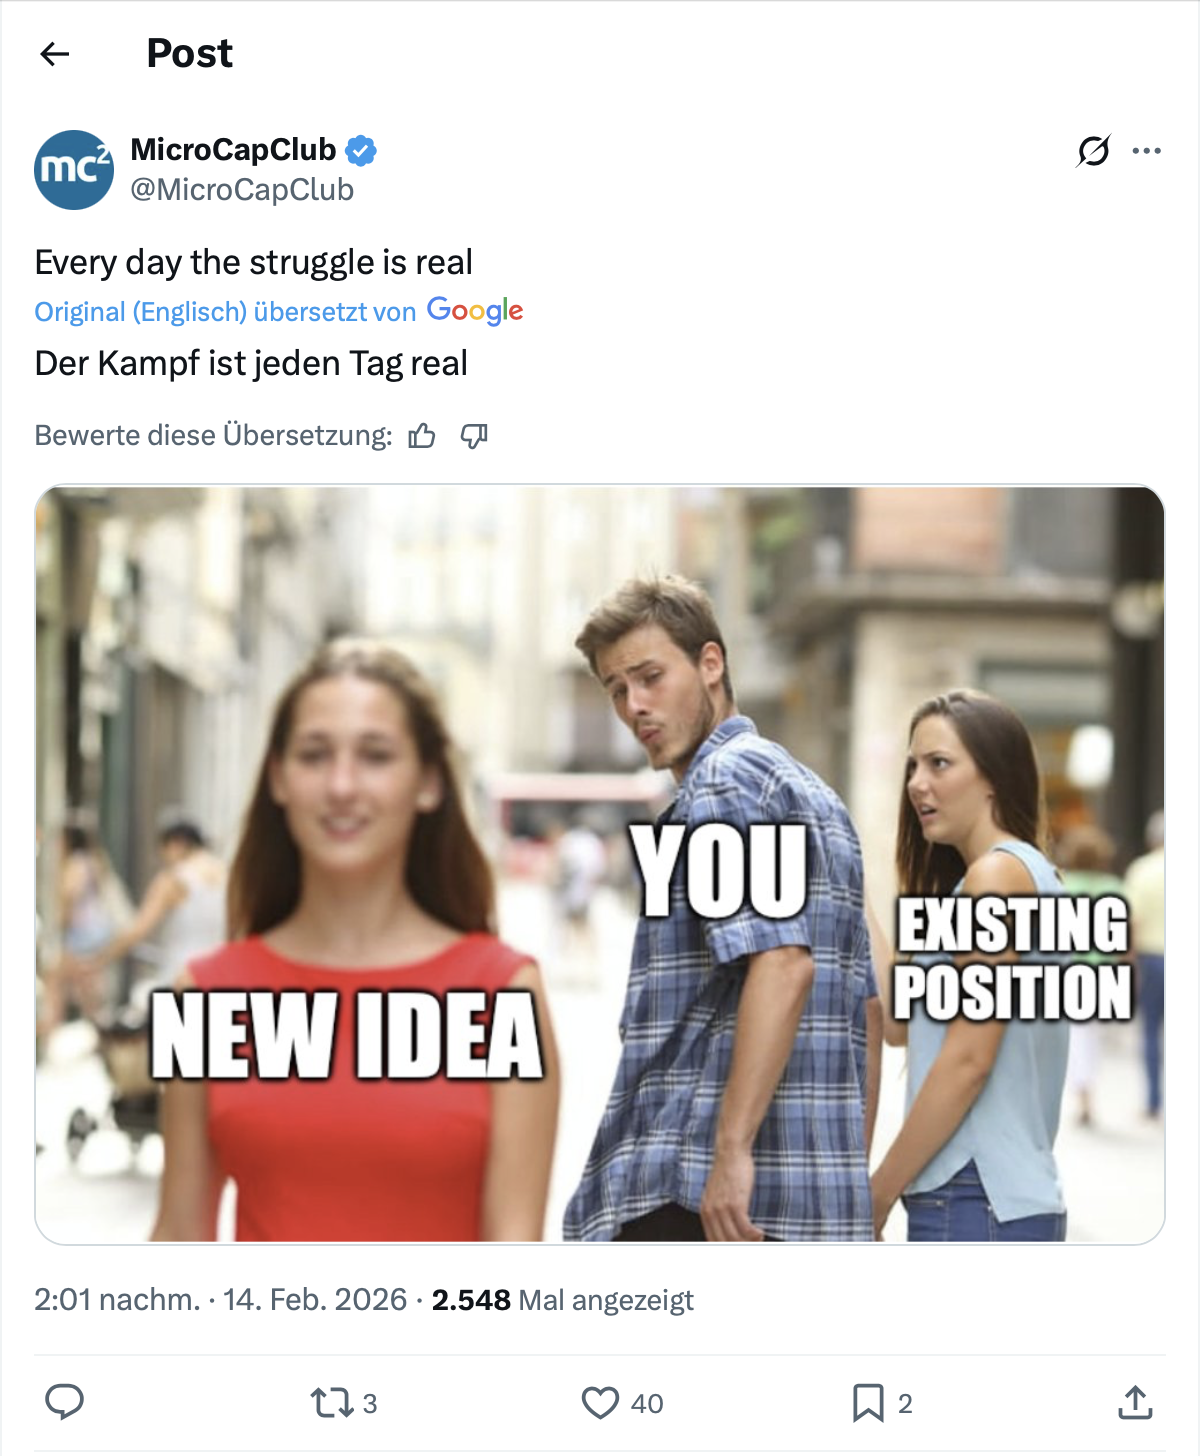Reply using the speech bubble icon
The width and height of the screenshot is (1200, 1456).
coord(65,1402)
